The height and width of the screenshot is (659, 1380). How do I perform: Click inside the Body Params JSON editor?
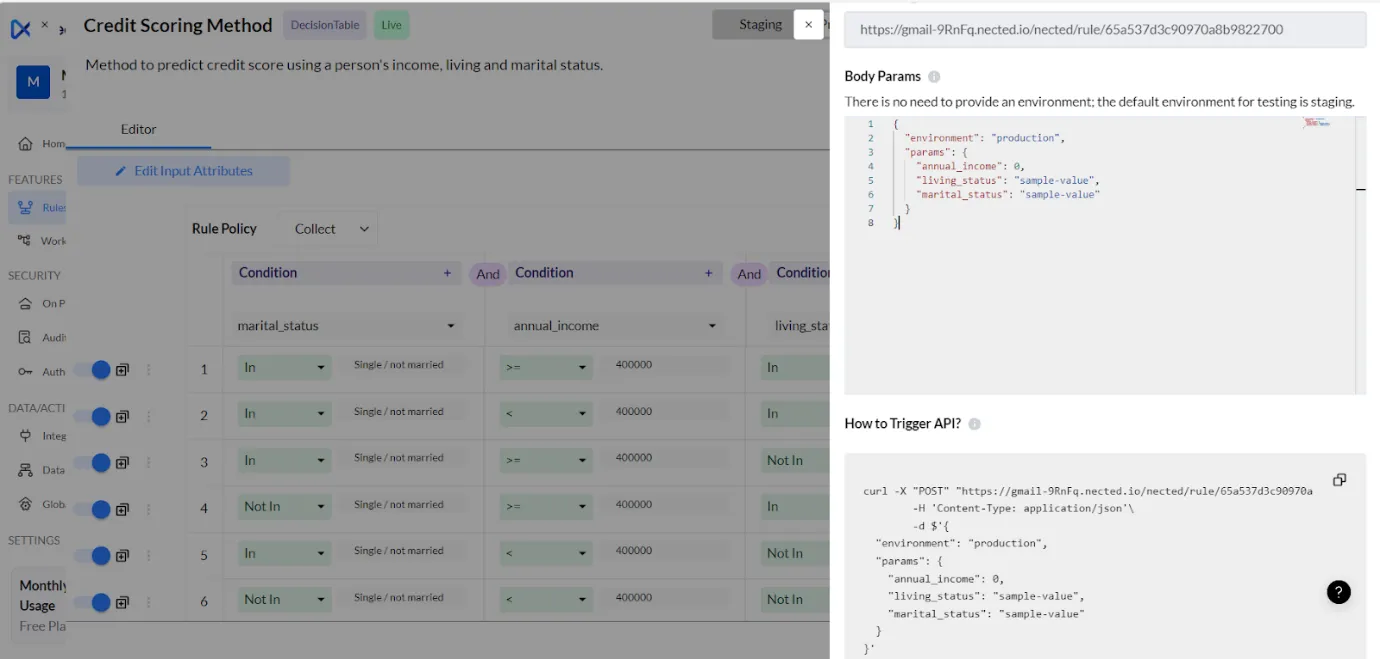(1105, 255)
